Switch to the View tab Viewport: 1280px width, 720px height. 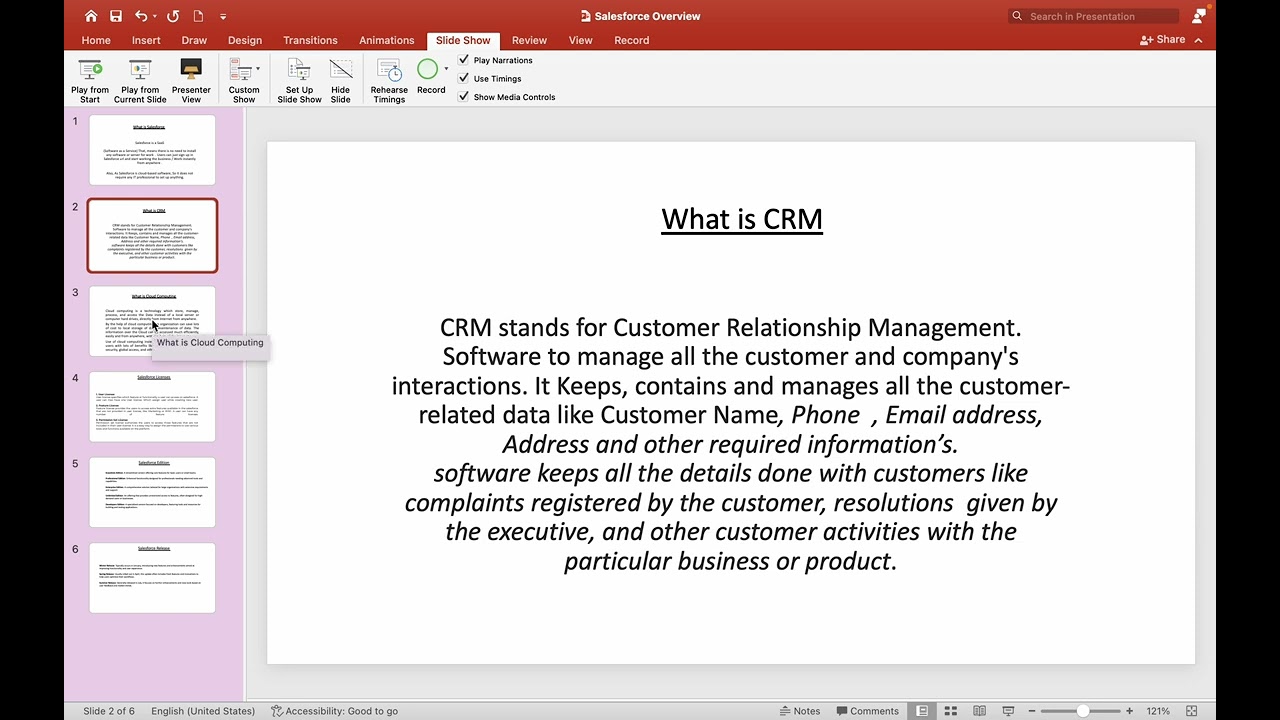(x=581, y=40)
